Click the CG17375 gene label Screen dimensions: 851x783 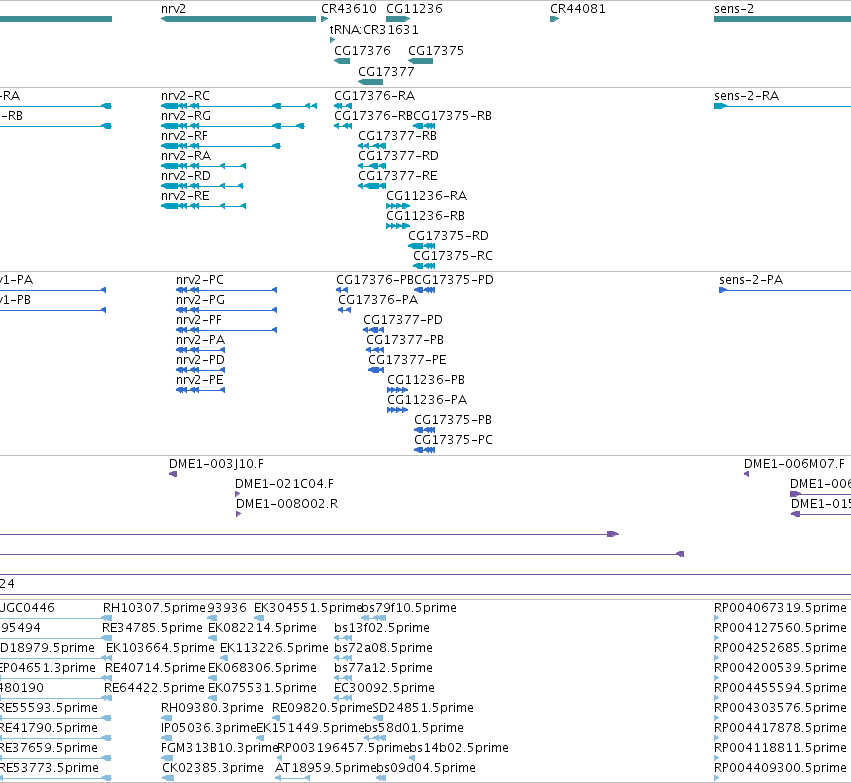tap(436, 51)
